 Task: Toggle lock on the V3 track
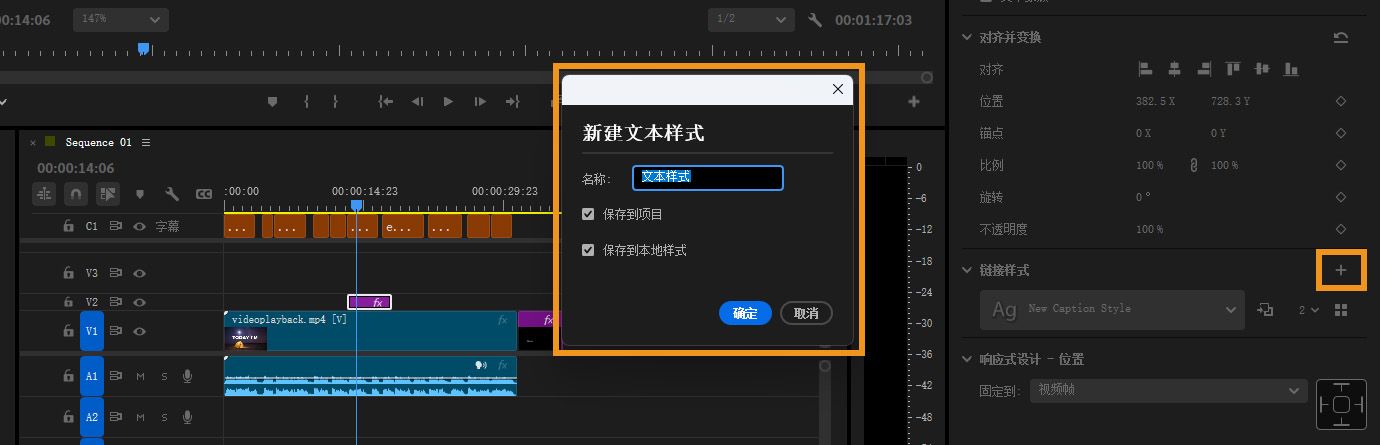coord(68,273)
